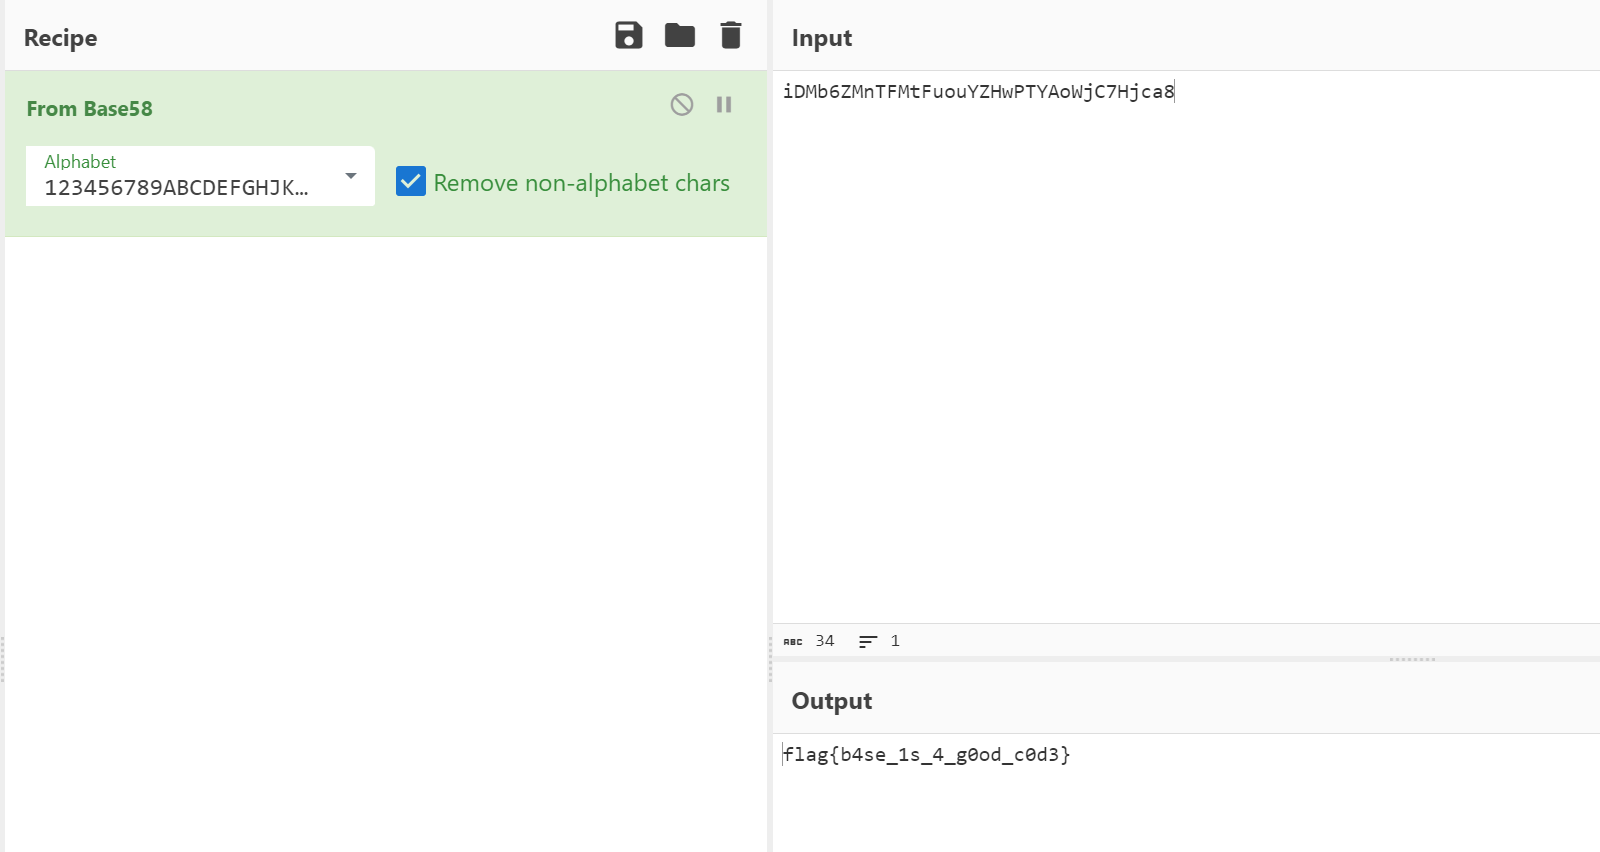Click the Input pane header
The width and height of the screenshot is (1600, 852).
point(822,38)
